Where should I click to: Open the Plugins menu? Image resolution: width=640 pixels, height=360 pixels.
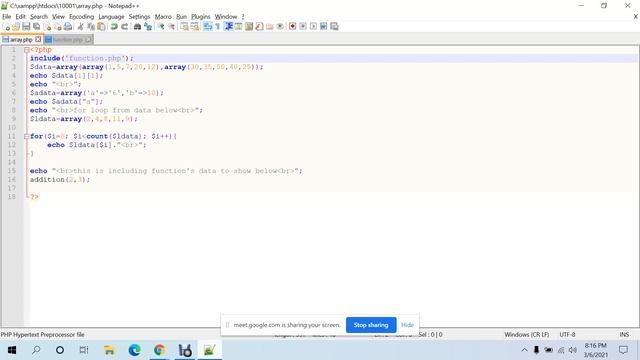point(200,17)
